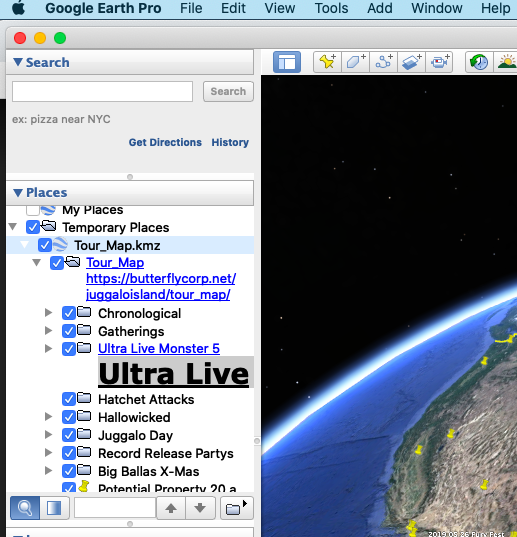Click the Gatherings folder icon
The image size is (517, 537).
point(84,330)
